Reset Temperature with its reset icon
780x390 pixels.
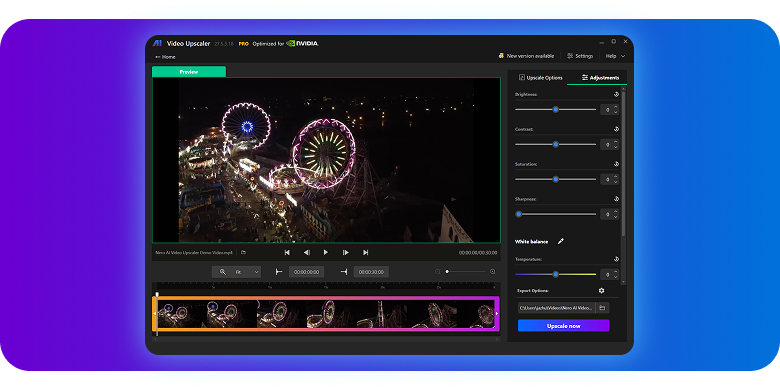click(x=616, y=259)
